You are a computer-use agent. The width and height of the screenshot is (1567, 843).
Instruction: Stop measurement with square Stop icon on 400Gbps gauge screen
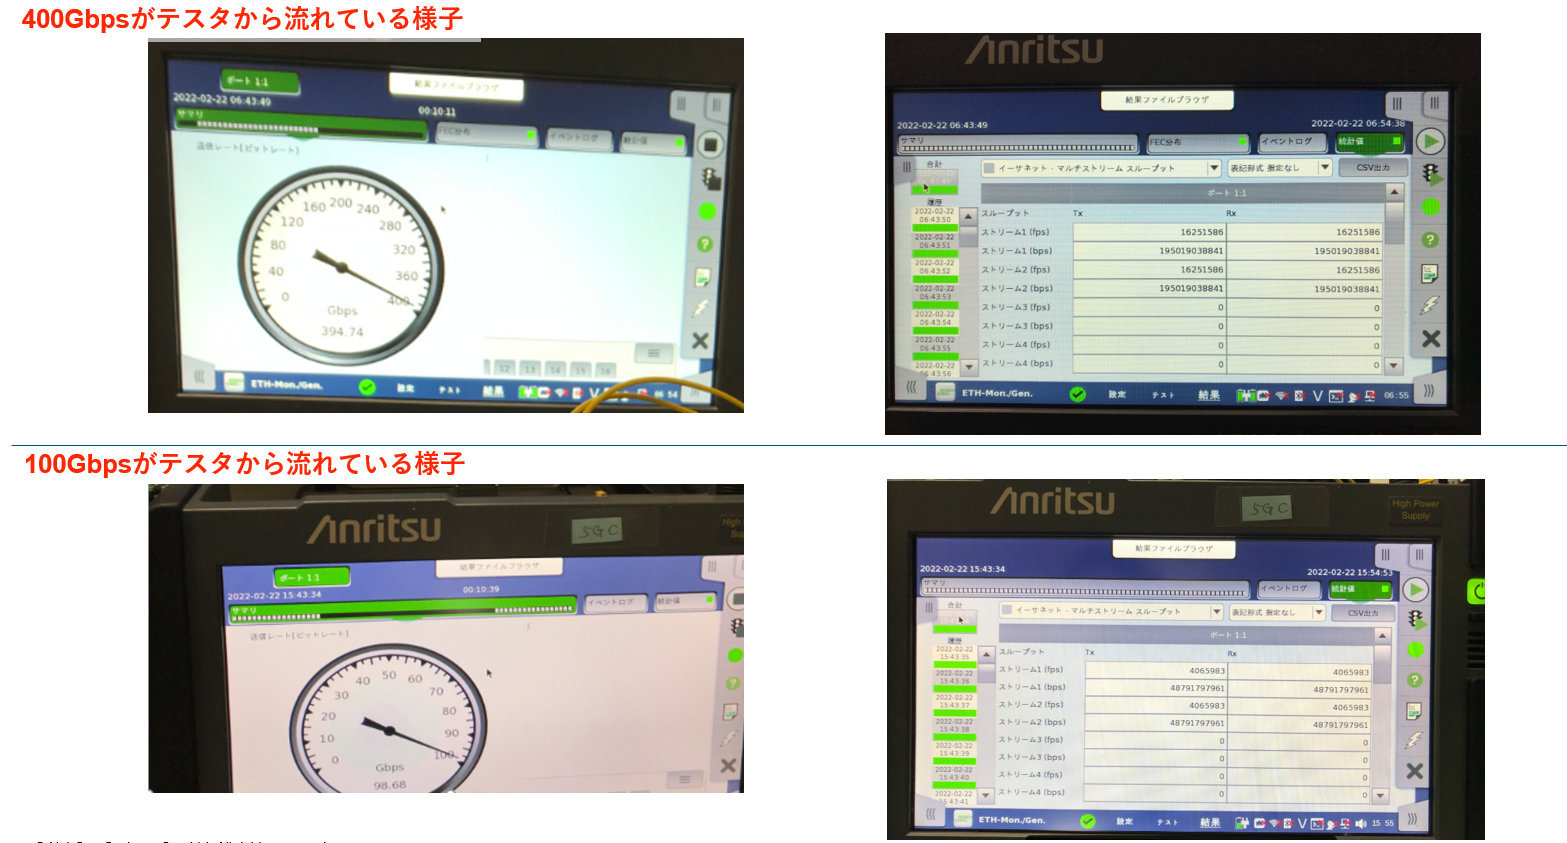pyautogui.click(x=710, y=145)
